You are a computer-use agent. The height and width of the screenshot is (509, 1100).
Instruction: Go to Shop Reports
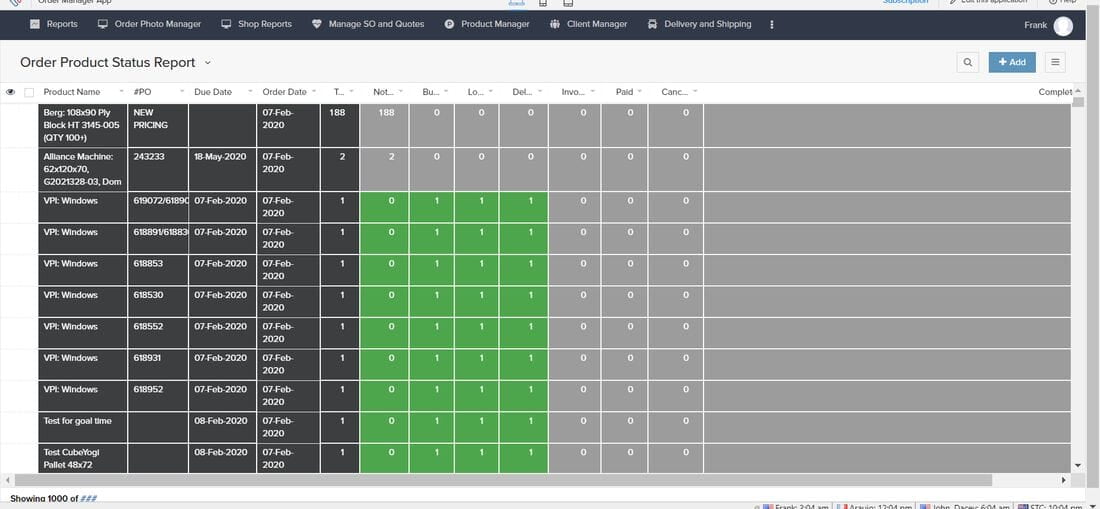[x=256, y=24]
